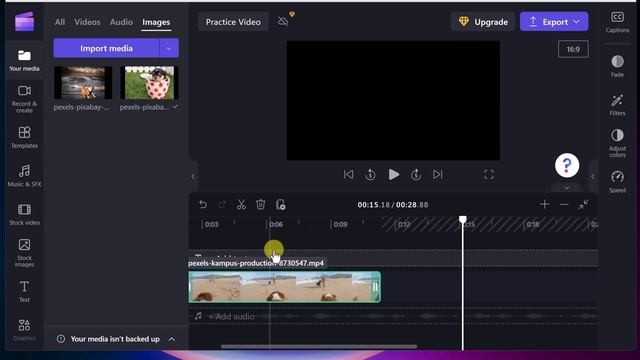The image size is (640, 360).
Task: Collapse the right property panel
Action: (593, 177)
